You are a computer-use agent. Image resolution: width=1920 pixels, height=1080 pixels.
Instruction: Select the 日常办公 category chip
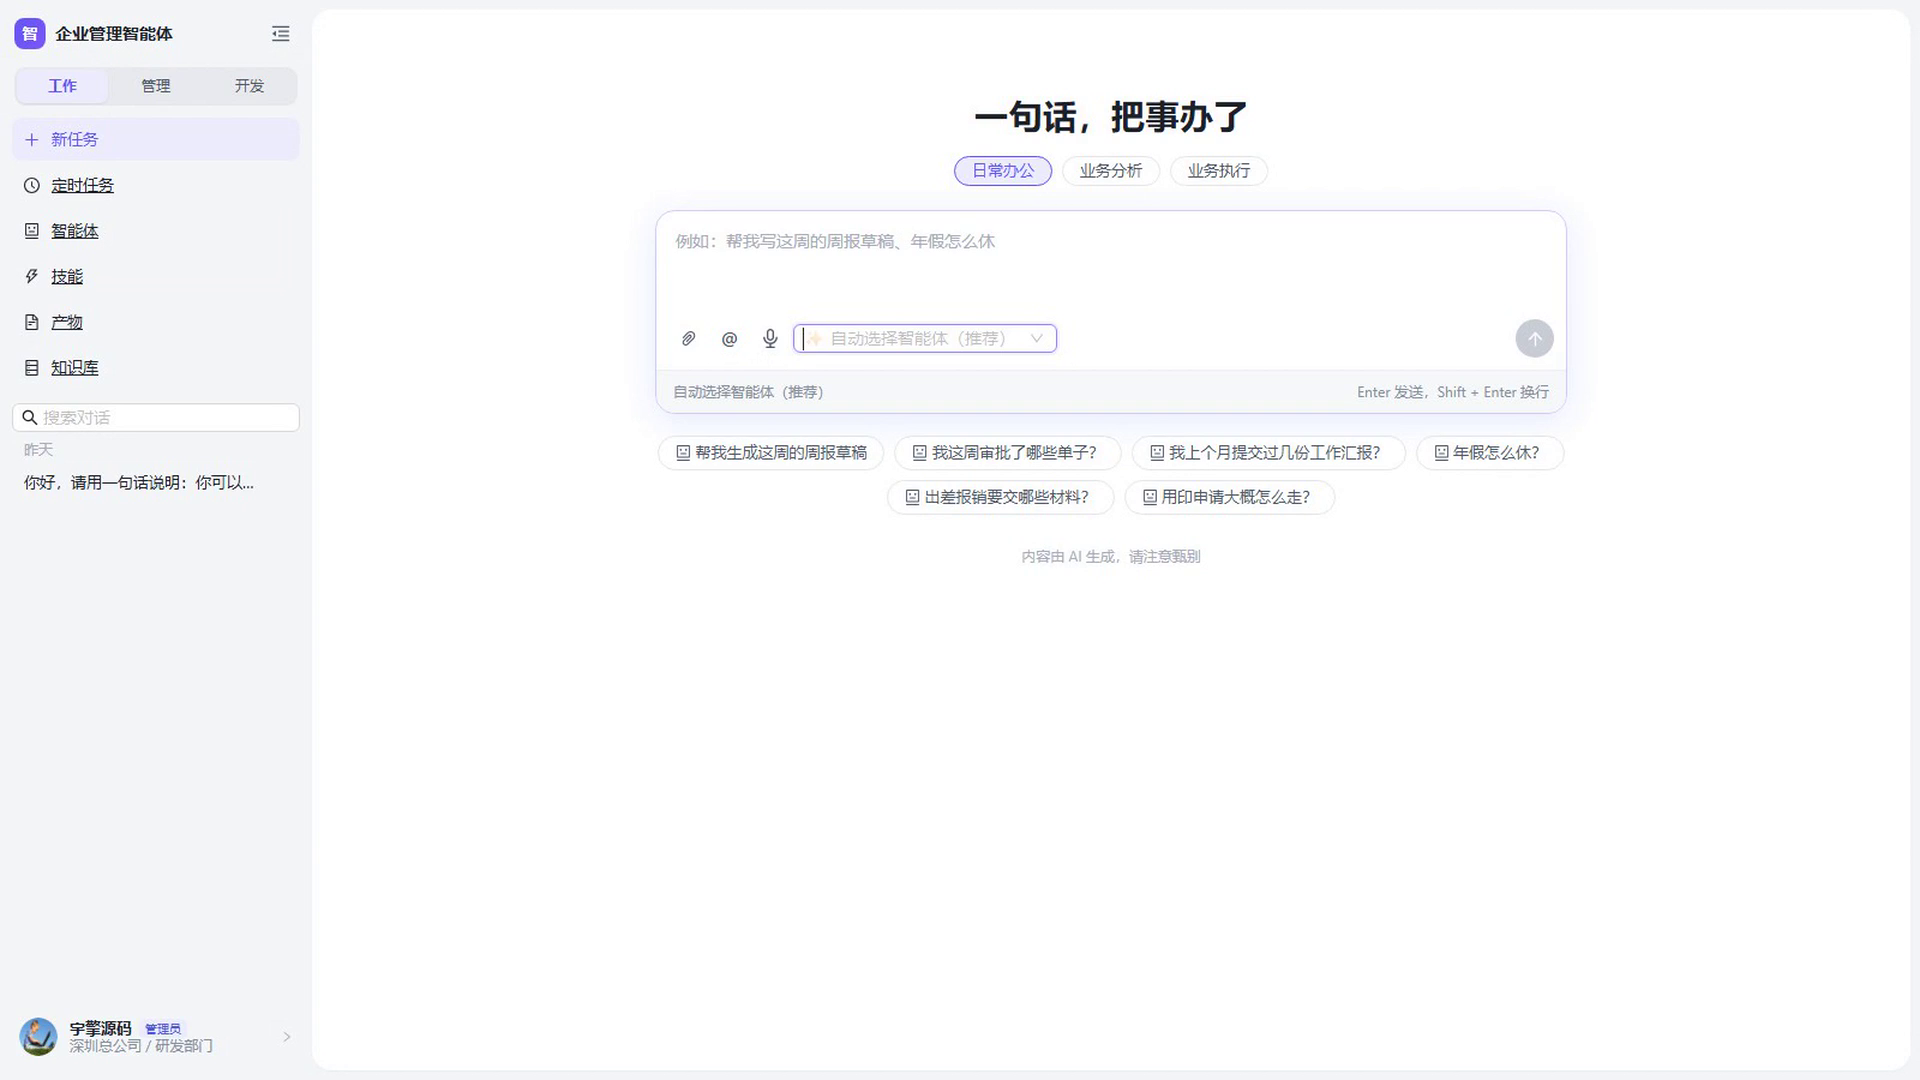(1003, 171)
